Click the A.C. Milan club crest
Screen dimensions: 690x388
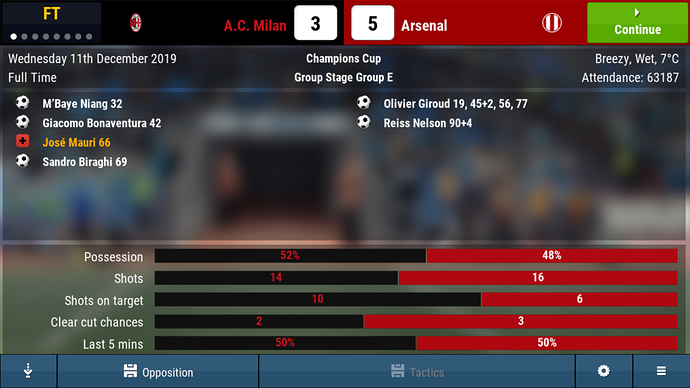[136, 23]
